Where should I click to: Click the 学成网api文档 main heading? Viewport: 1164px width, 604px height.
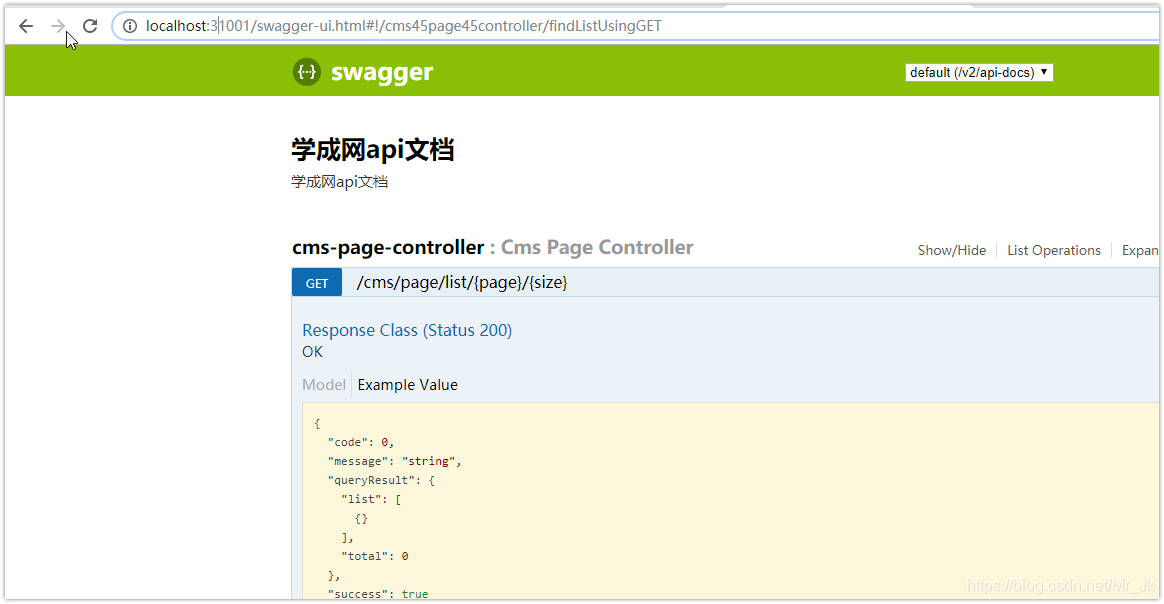373,150
